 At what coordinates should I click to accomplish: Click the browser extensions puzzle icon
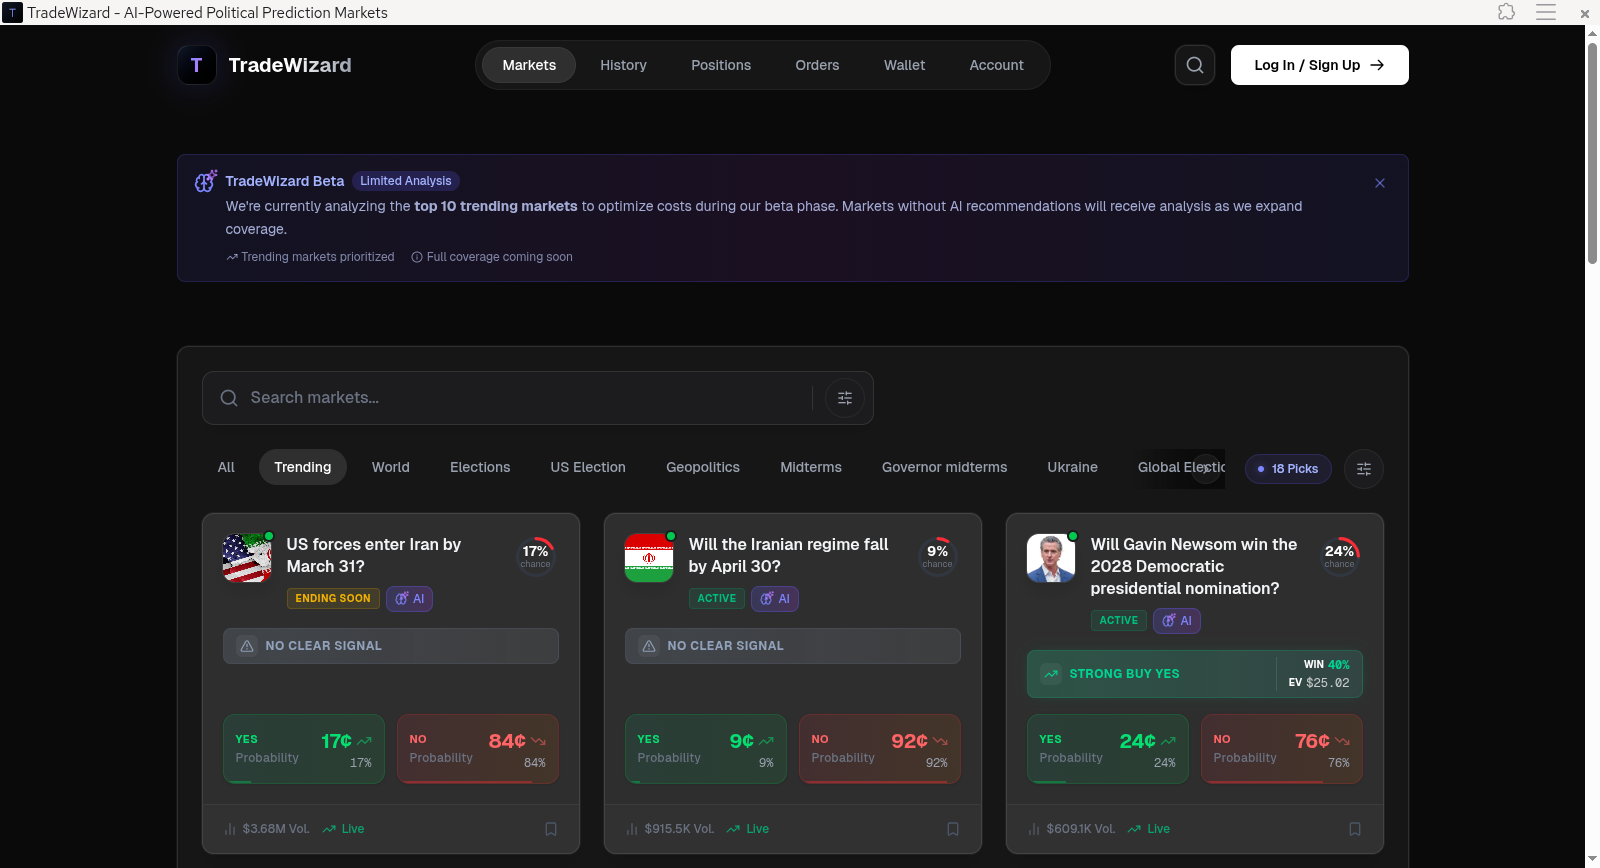[x=1507, y=12]
